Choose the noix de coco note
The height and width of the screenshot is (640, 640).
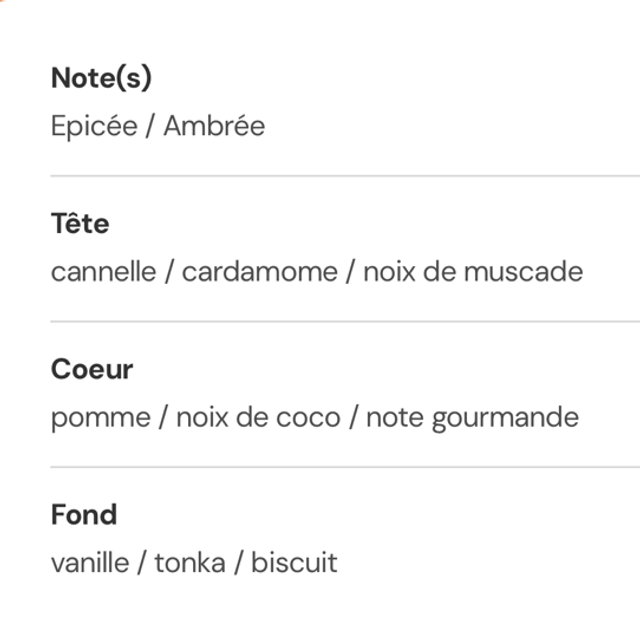258,417
